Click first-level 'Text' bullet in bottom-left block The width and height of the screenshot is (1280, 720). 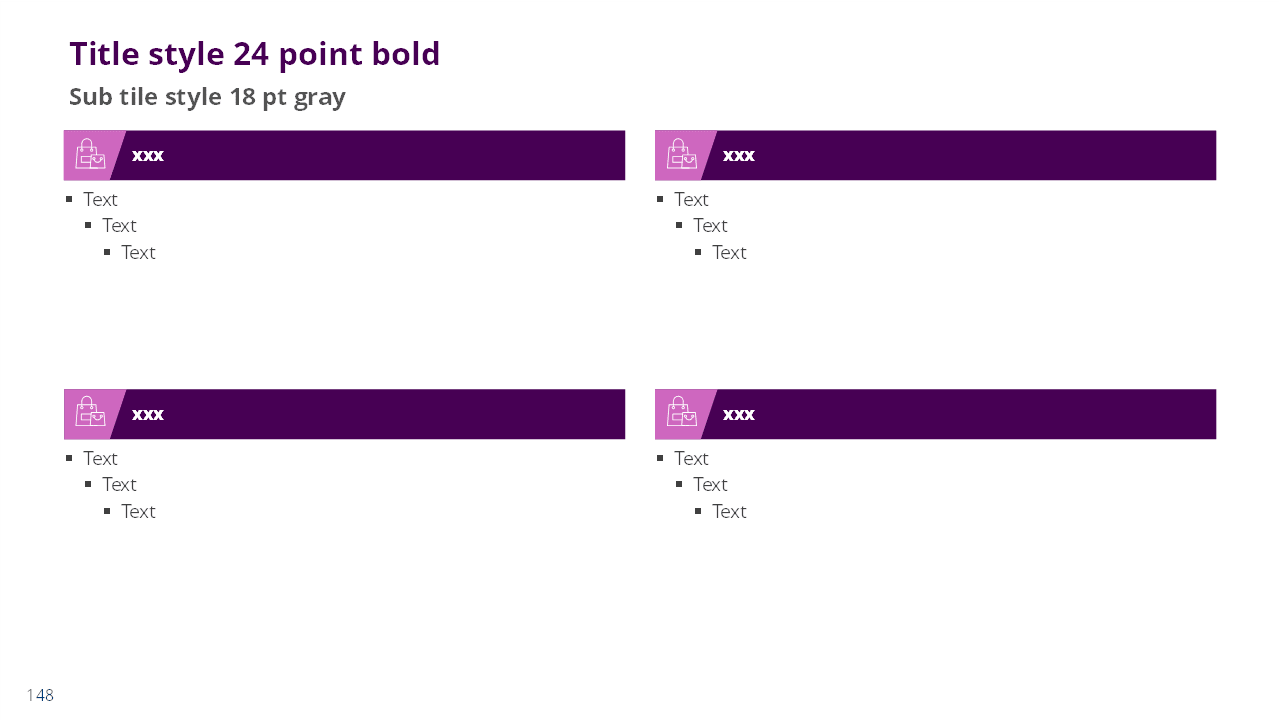tap(100, 458)
